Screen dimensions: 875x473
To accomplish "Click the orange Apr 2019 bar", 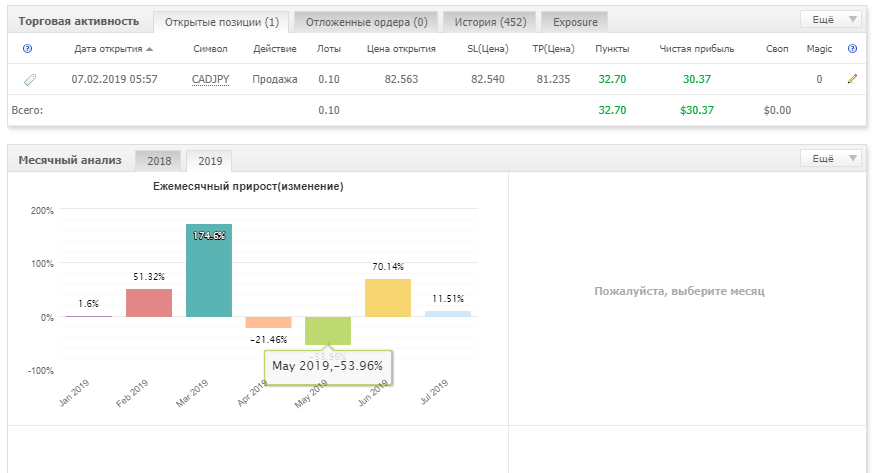I will [268, 322].
